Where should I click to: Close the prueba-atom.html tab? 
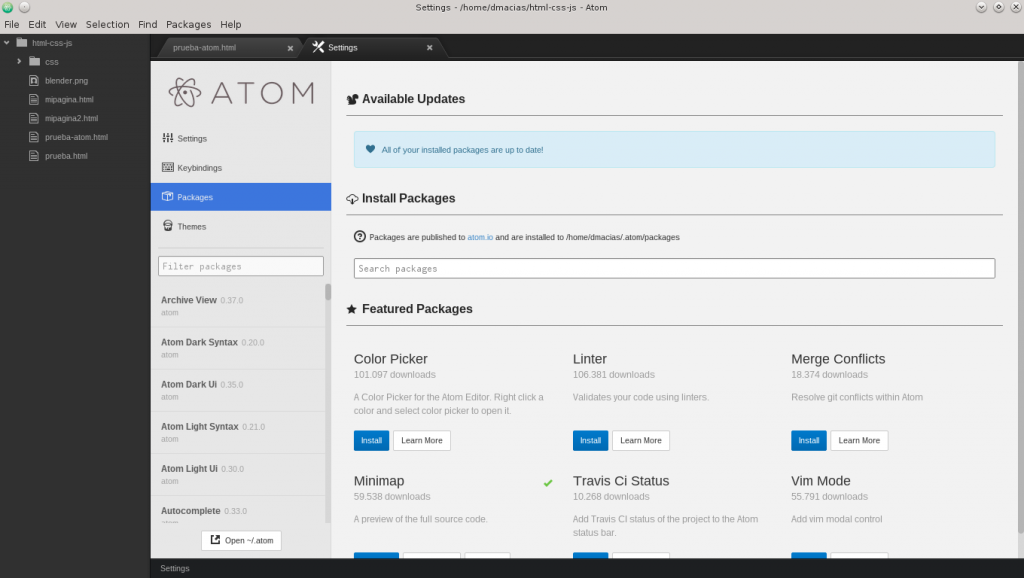point(291,48)
